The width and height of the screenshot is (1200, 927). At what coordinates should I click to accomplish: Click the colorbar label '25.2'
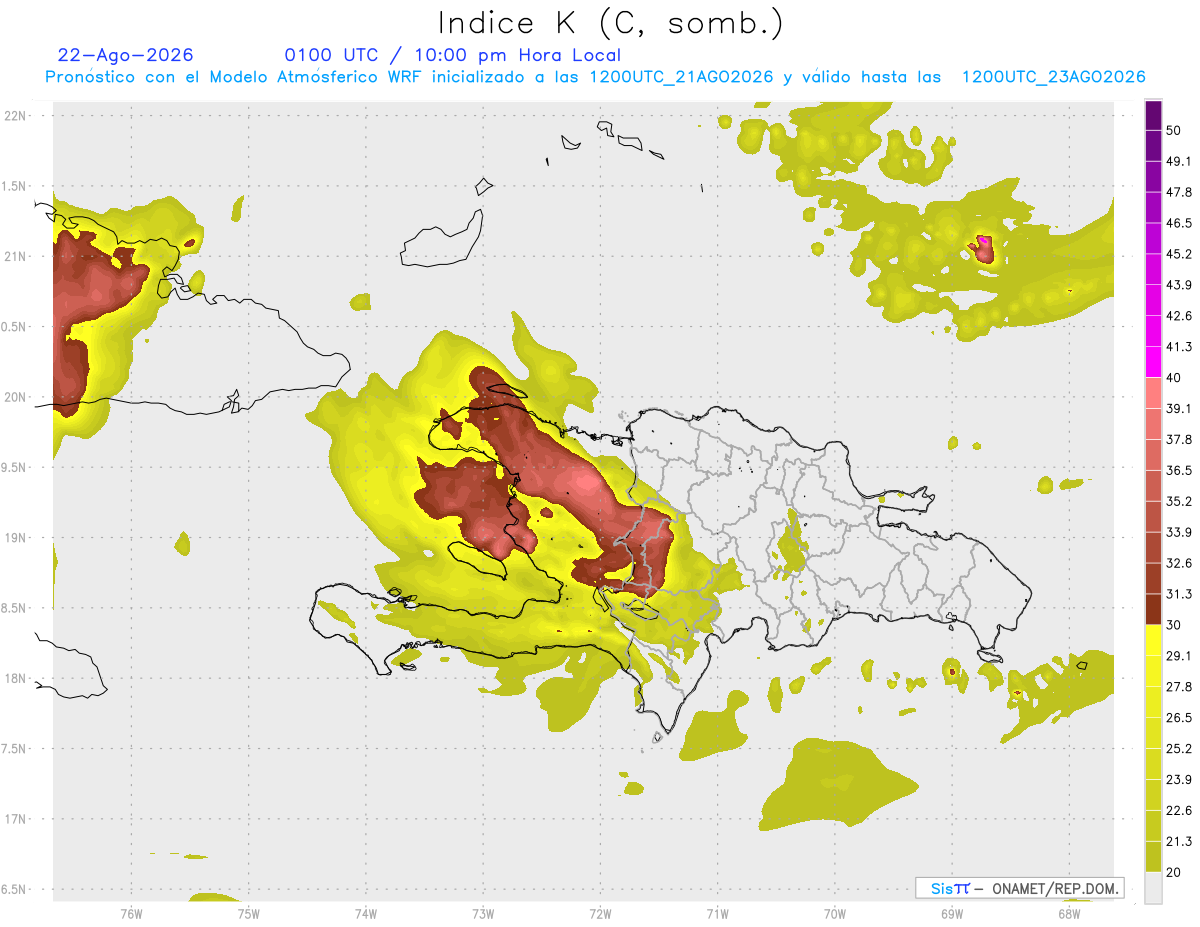click(1178, 749)
